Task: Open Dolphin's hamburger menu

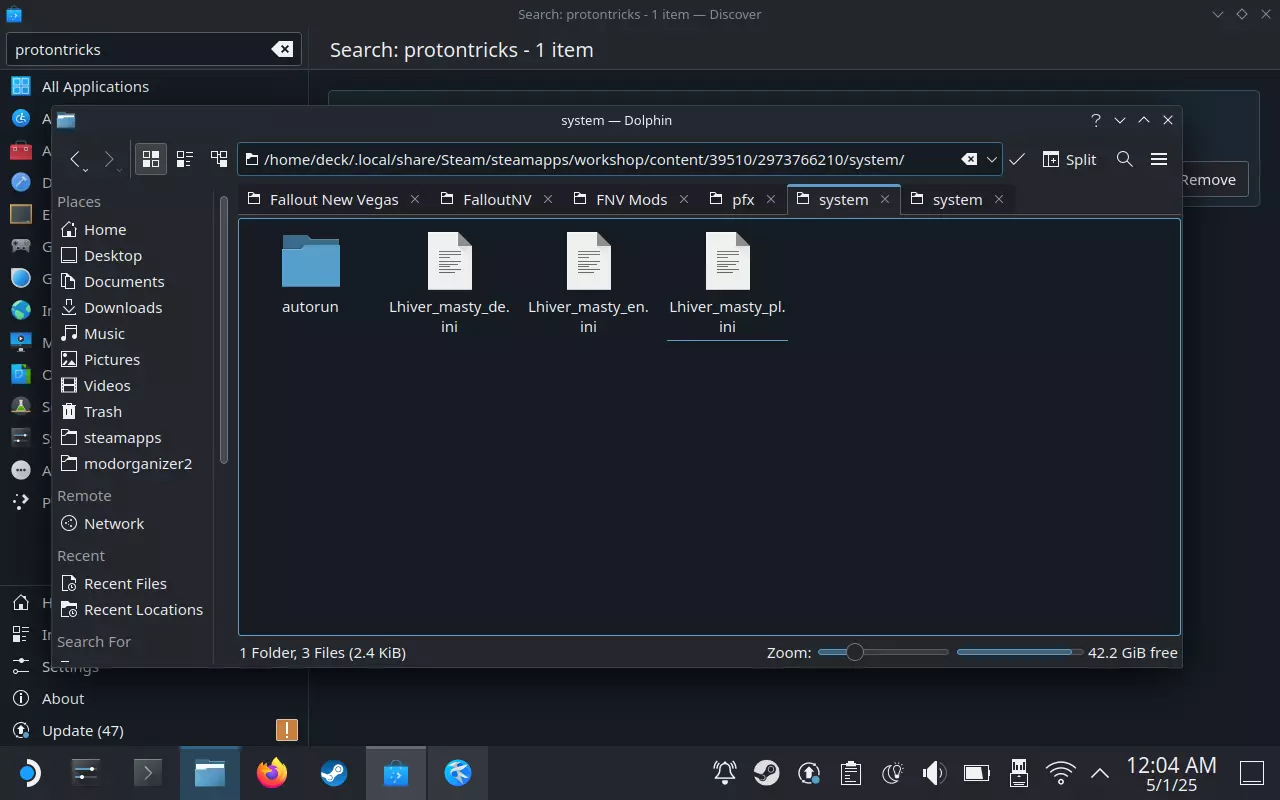Action: coord(1159,159)
